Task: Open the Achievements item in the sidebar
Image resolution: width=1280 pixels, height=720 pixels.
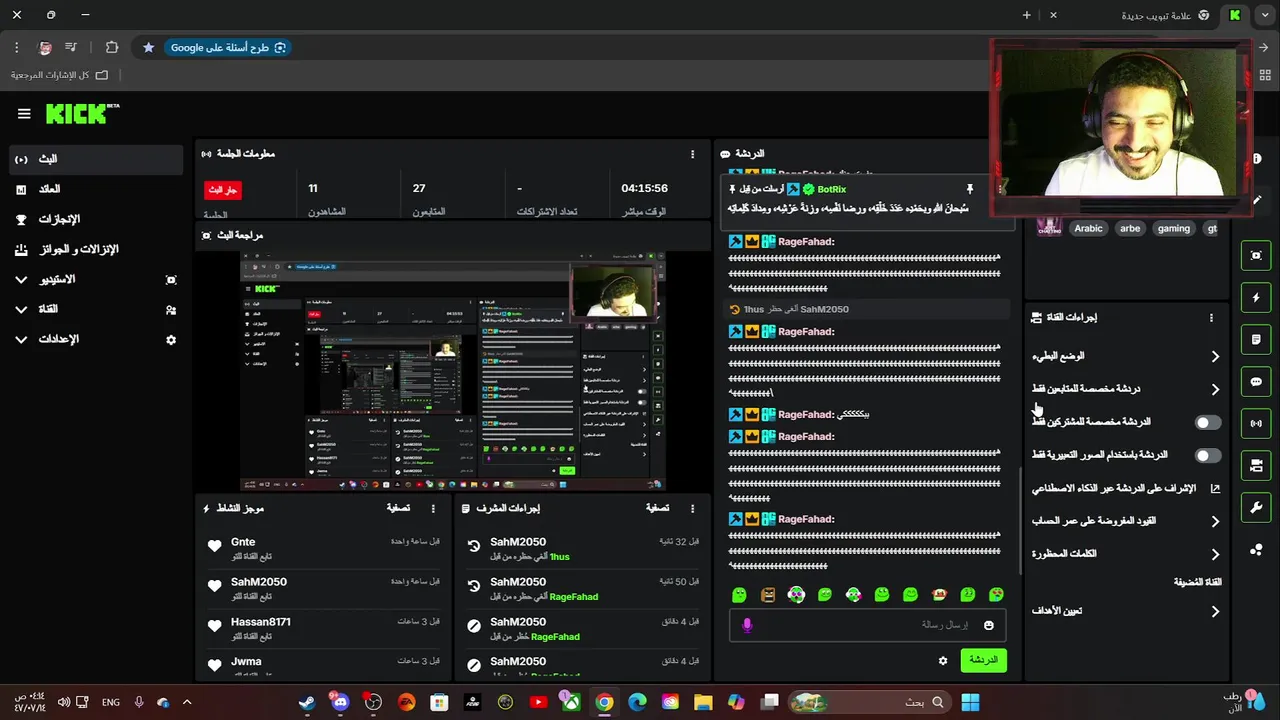Action: click(96, 219)
